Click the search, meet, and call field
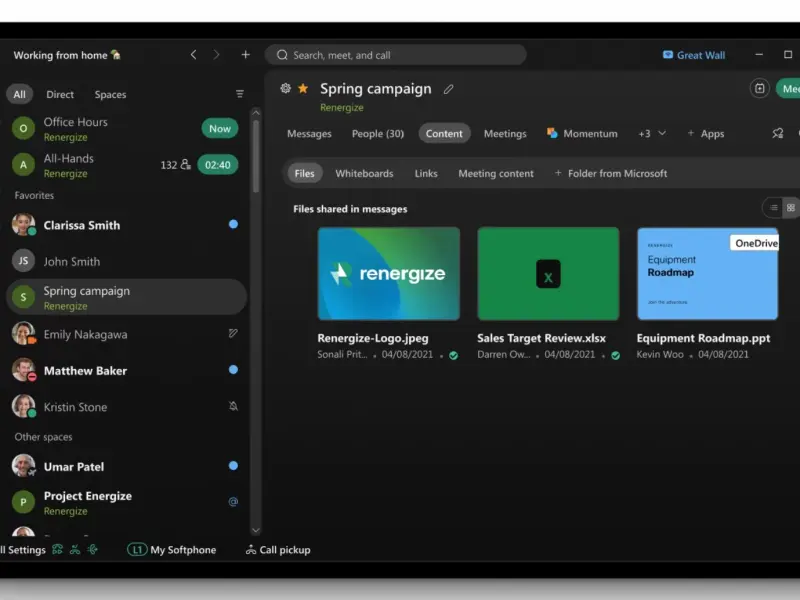Viewport: 800px width, 600px height. point(395,55)
